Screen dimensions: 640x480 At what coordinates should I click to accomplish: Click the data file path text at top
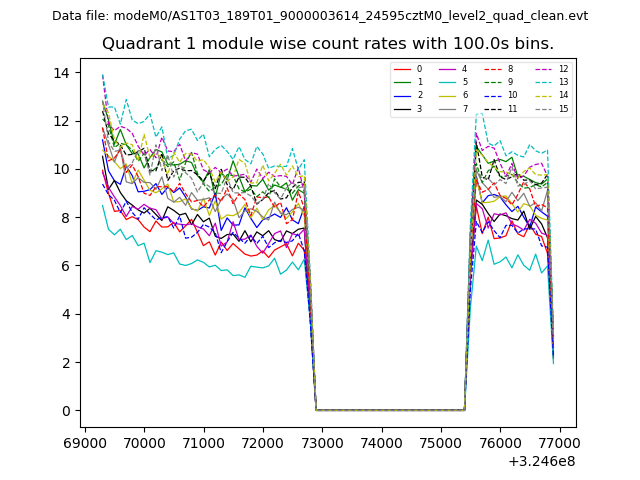(x=320, y=16)
